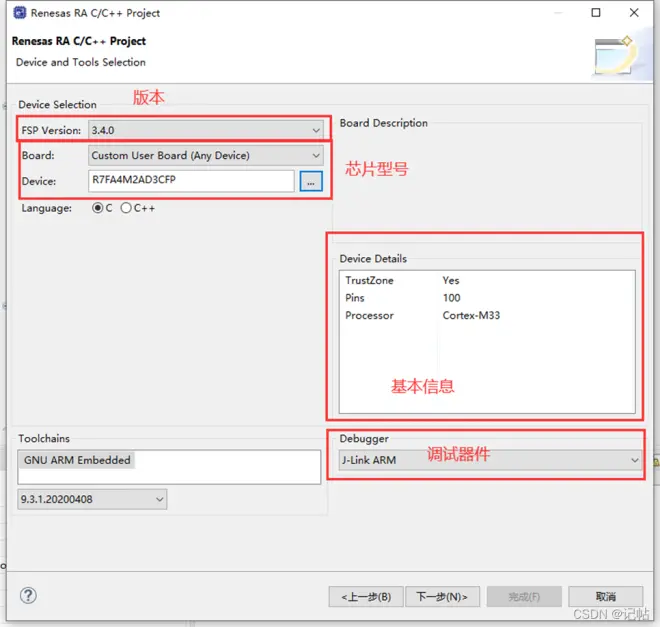Open the Board selection dropdown

pos(206,156)
